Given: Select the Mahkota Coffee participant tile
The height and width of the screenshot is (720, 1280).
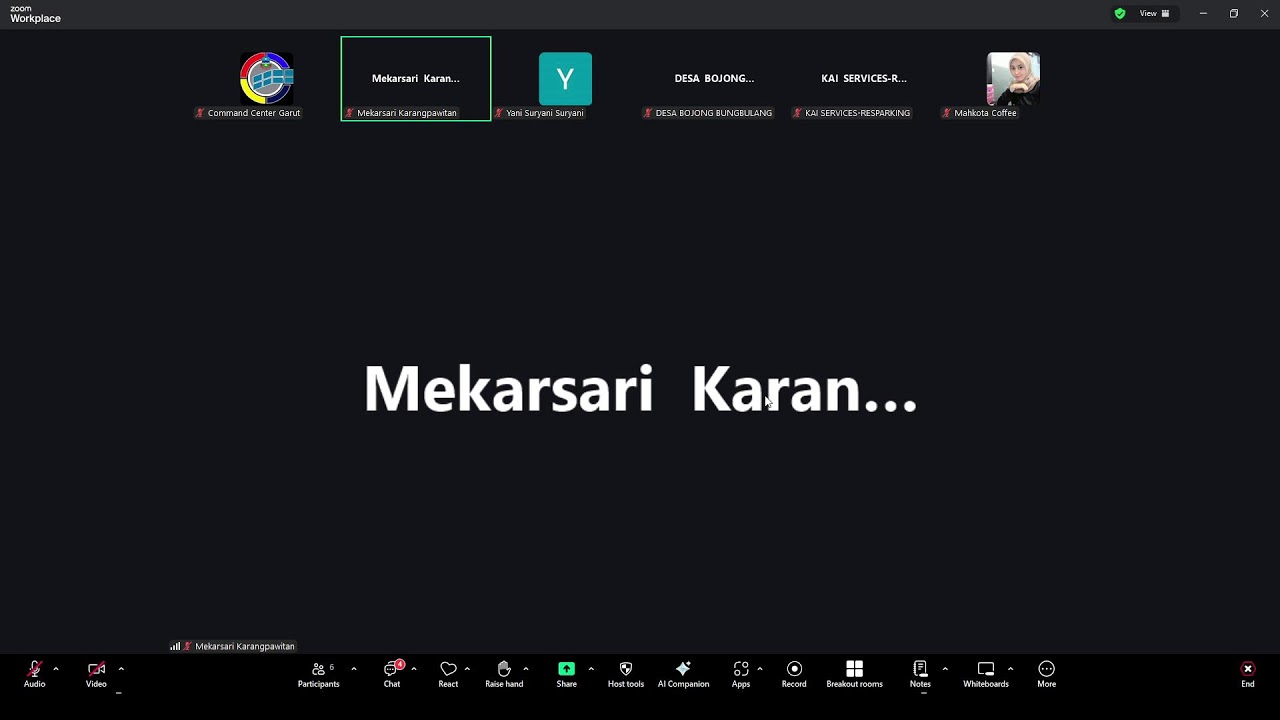Looking at the screenshot, I should click(1013, 79).
